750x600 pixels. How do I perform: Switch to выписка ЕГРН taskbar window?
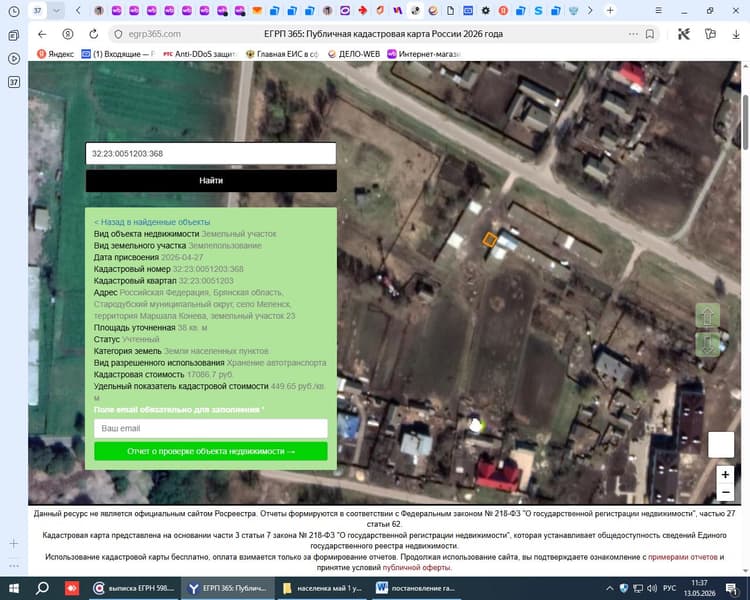click(134, 588)
